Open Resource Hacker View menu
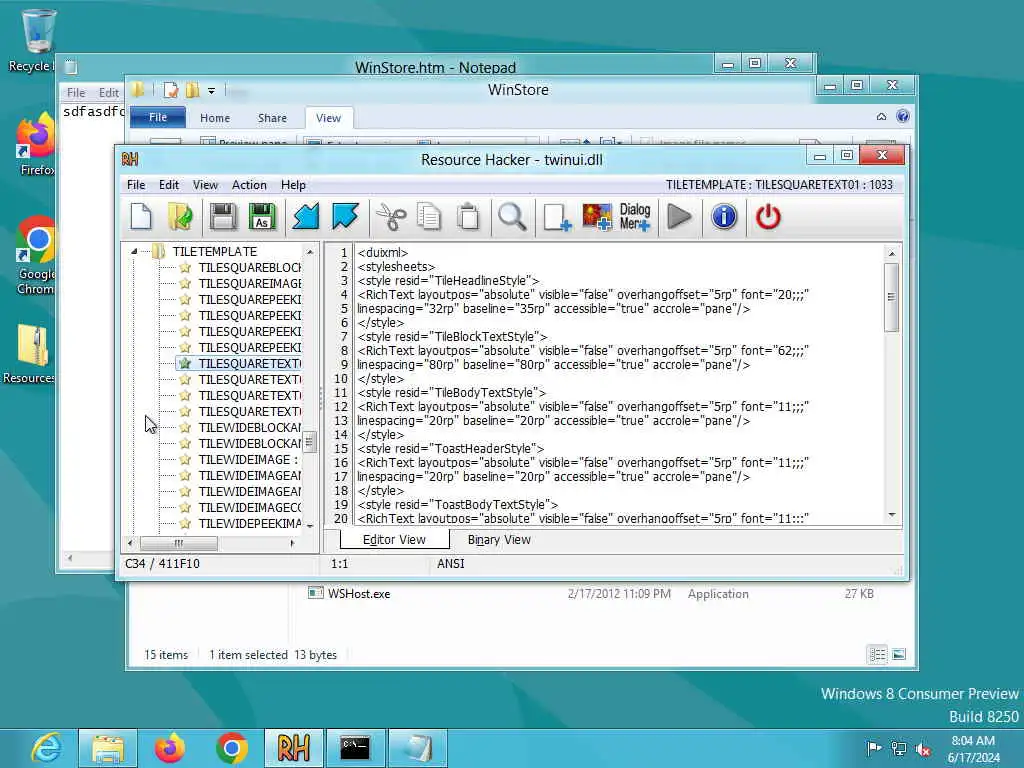Screen dimensions: 1024x768 [205, 185]
